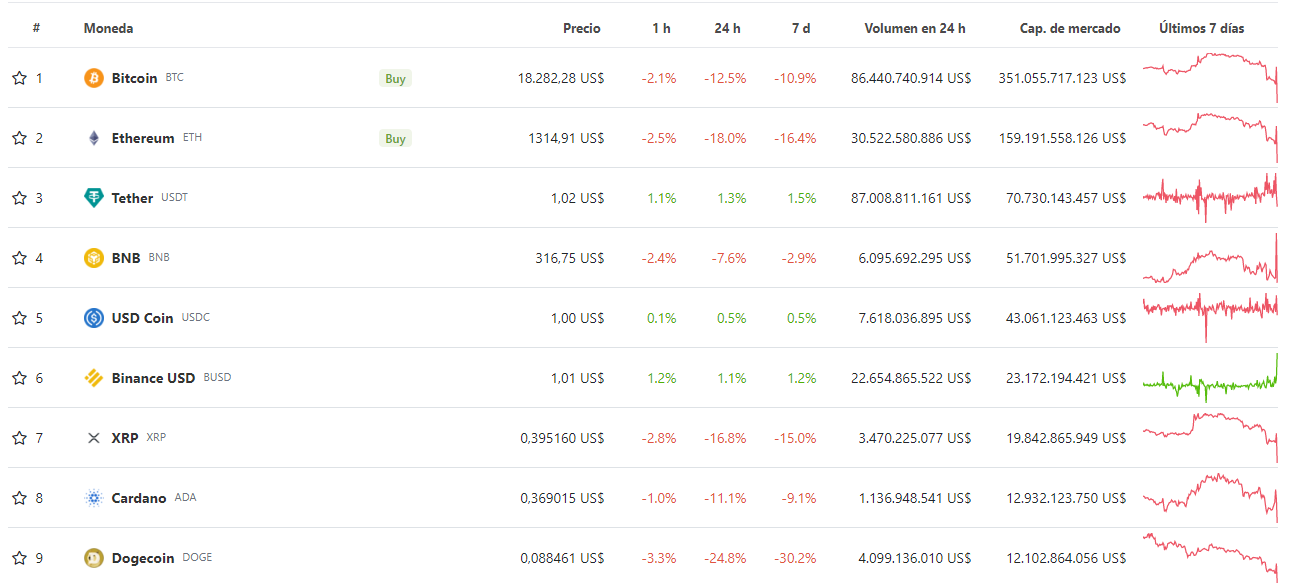Click the Dogecoin logo icon
This screenshot has width=1308, height=584.
94,558
